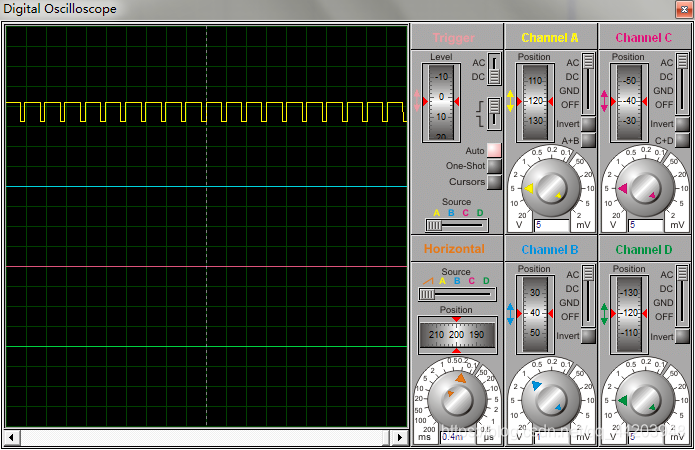The image size is (695, 450).
Task: Click the yellow pointer on Channel A knob
Action: (x=529, y=188)
